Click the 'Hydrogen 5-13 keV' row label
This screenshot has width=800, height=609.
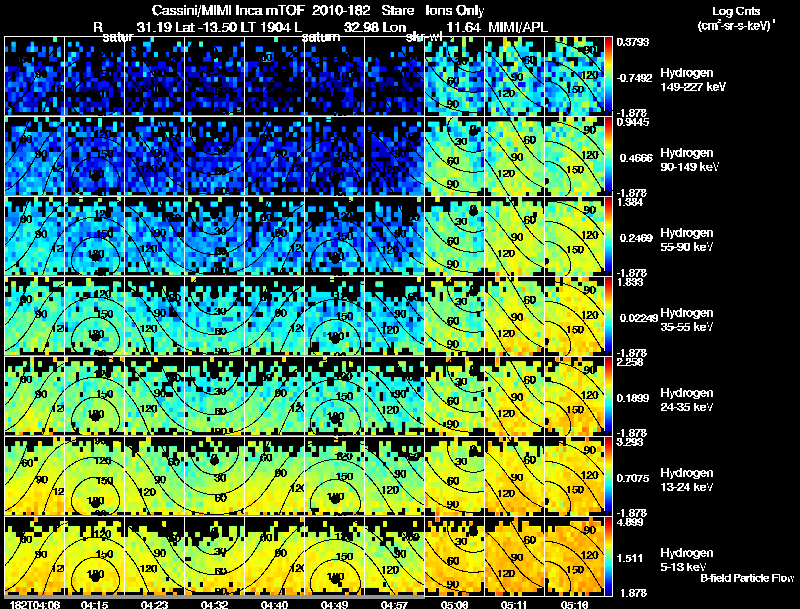coord(687,560)
